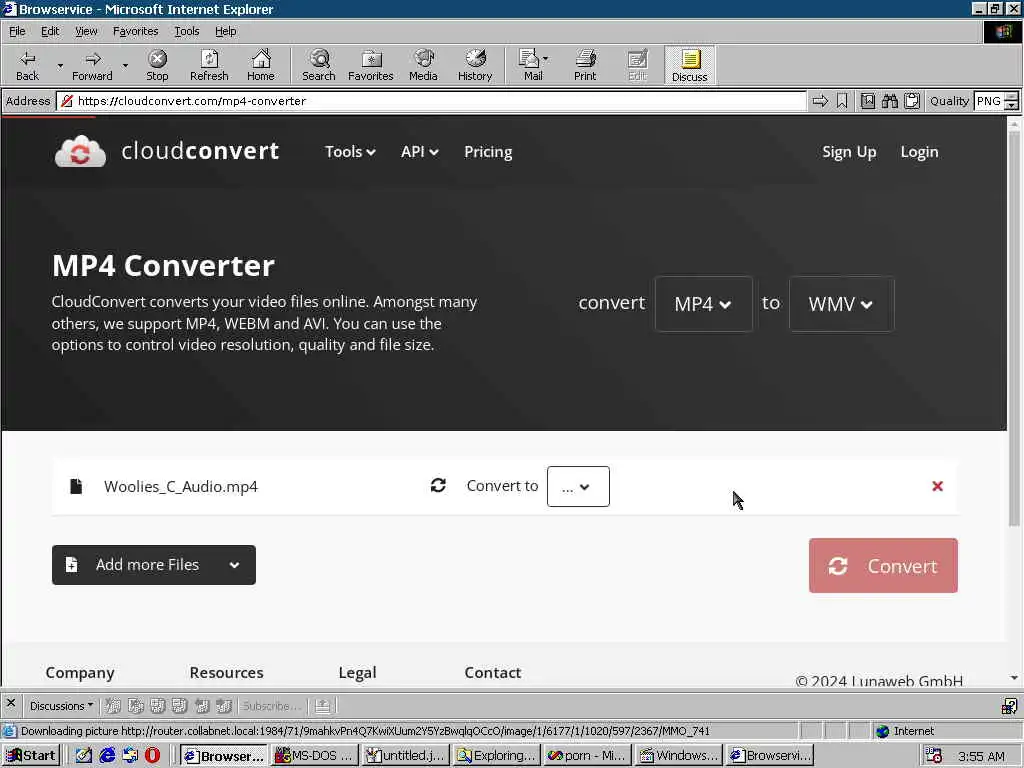Viewport: 1024px width, 768px height.
Task: Click the bookmark ribbon icon
Action: click(842, 101)
